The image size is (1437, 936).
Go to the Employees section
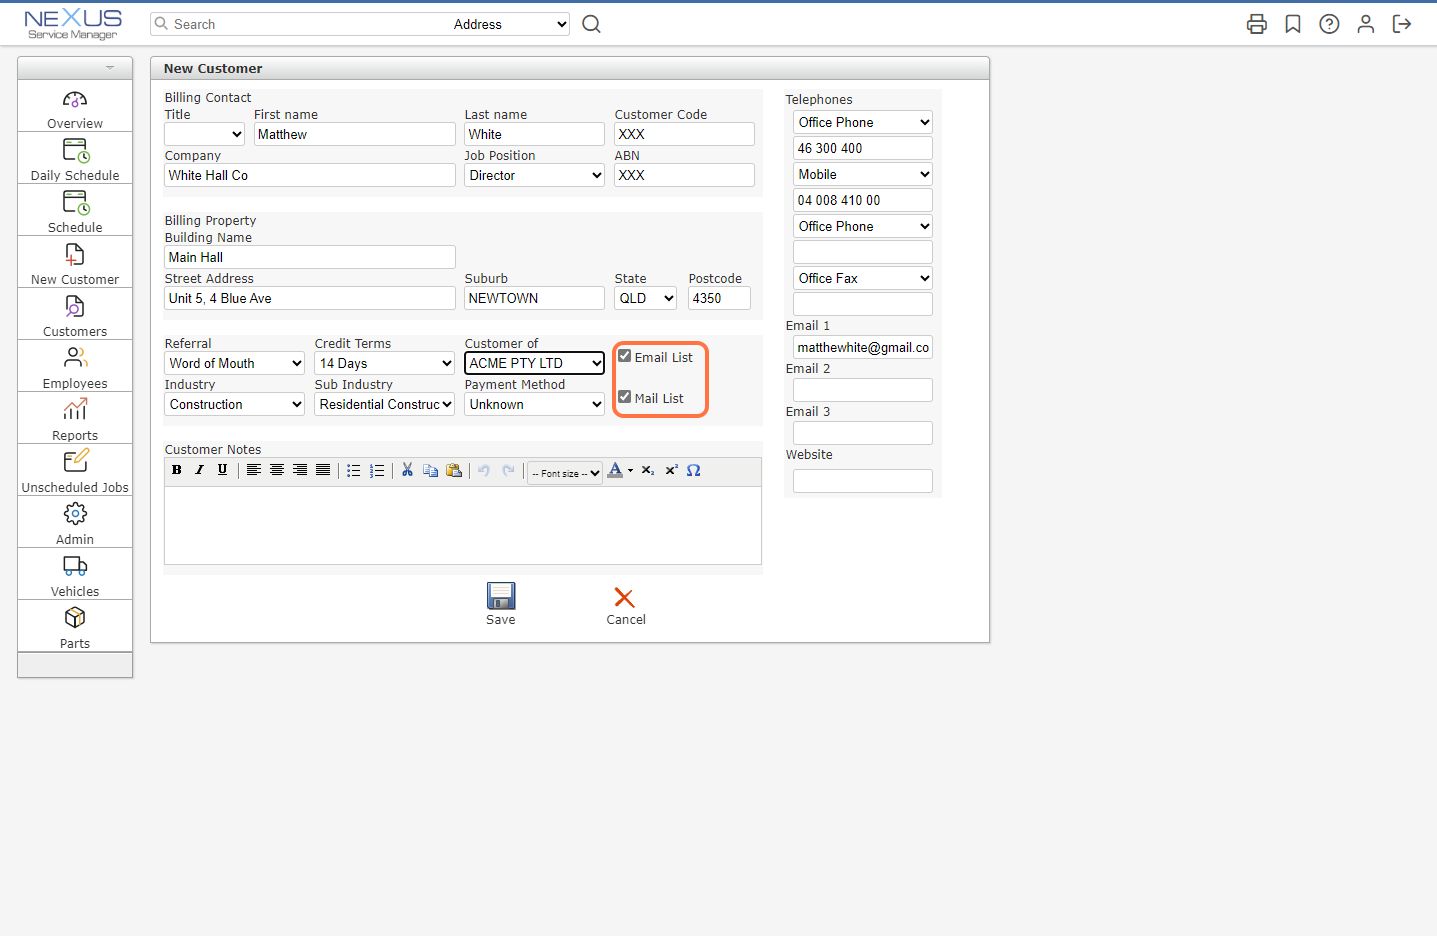[75, 366]
